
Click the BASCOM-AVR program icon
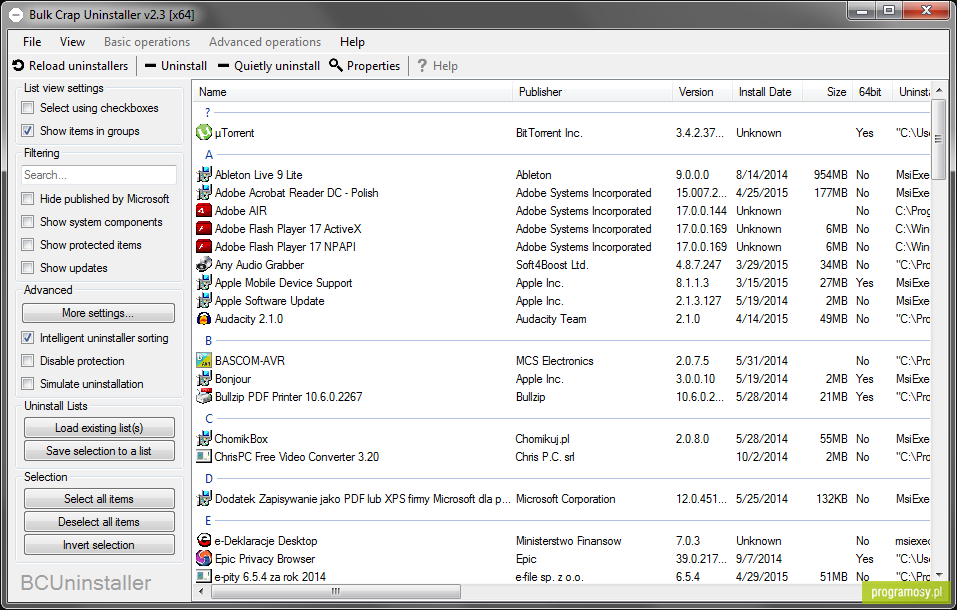204,361
